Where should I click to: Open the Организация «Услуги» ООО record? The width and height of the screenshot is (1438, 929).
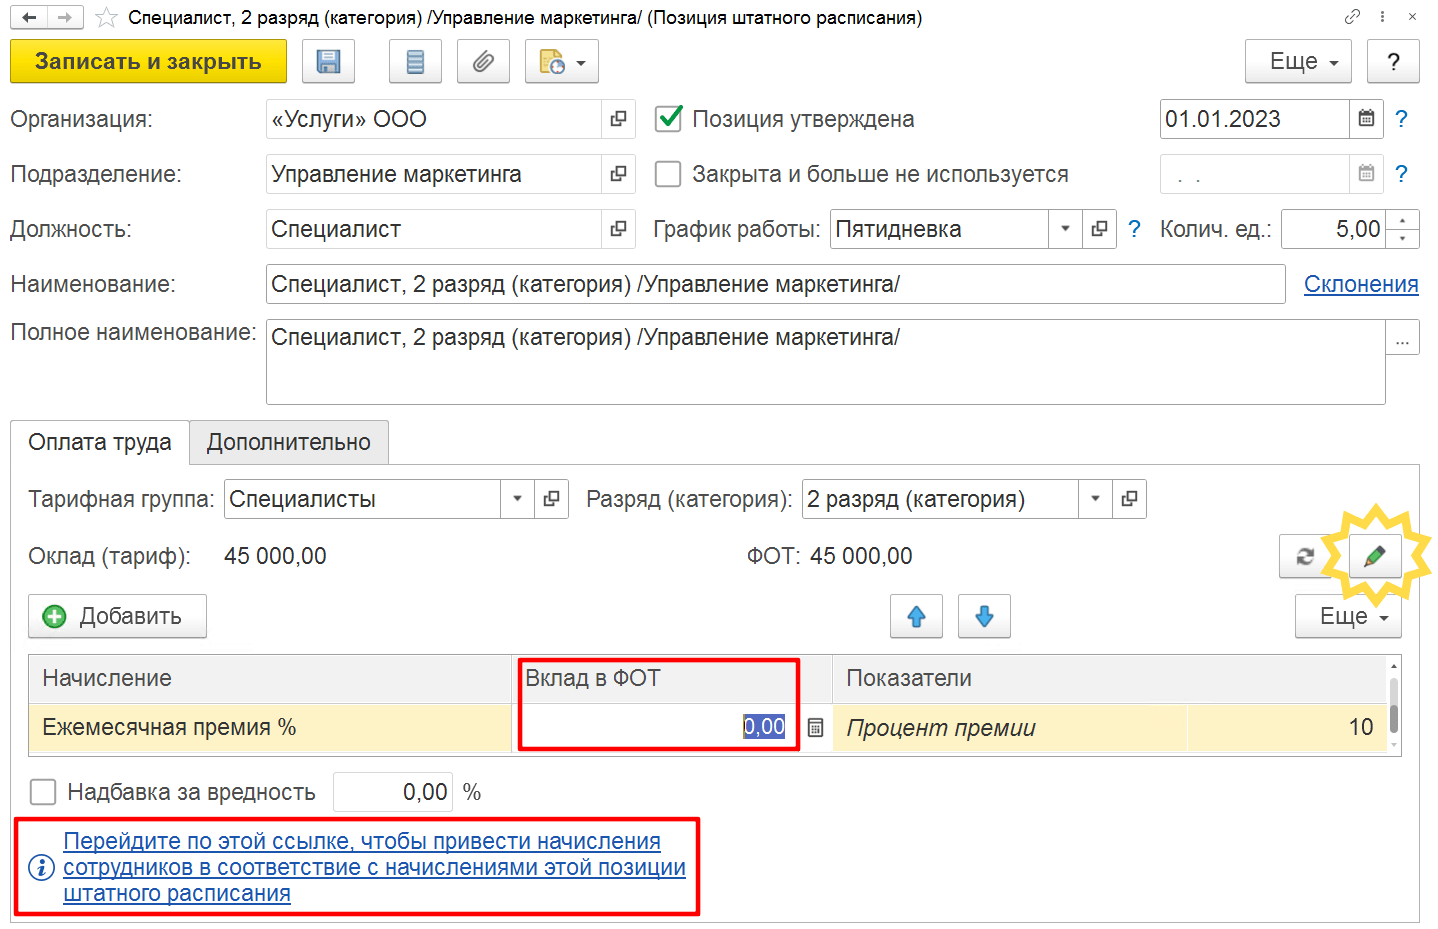click(618, 119)
